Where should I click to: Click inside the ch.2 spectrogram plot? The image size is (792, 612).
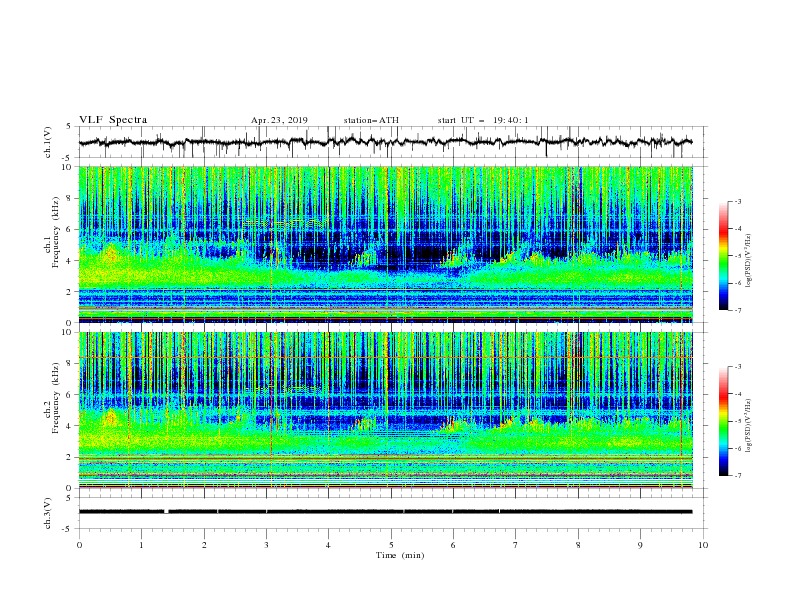[385, 410]
